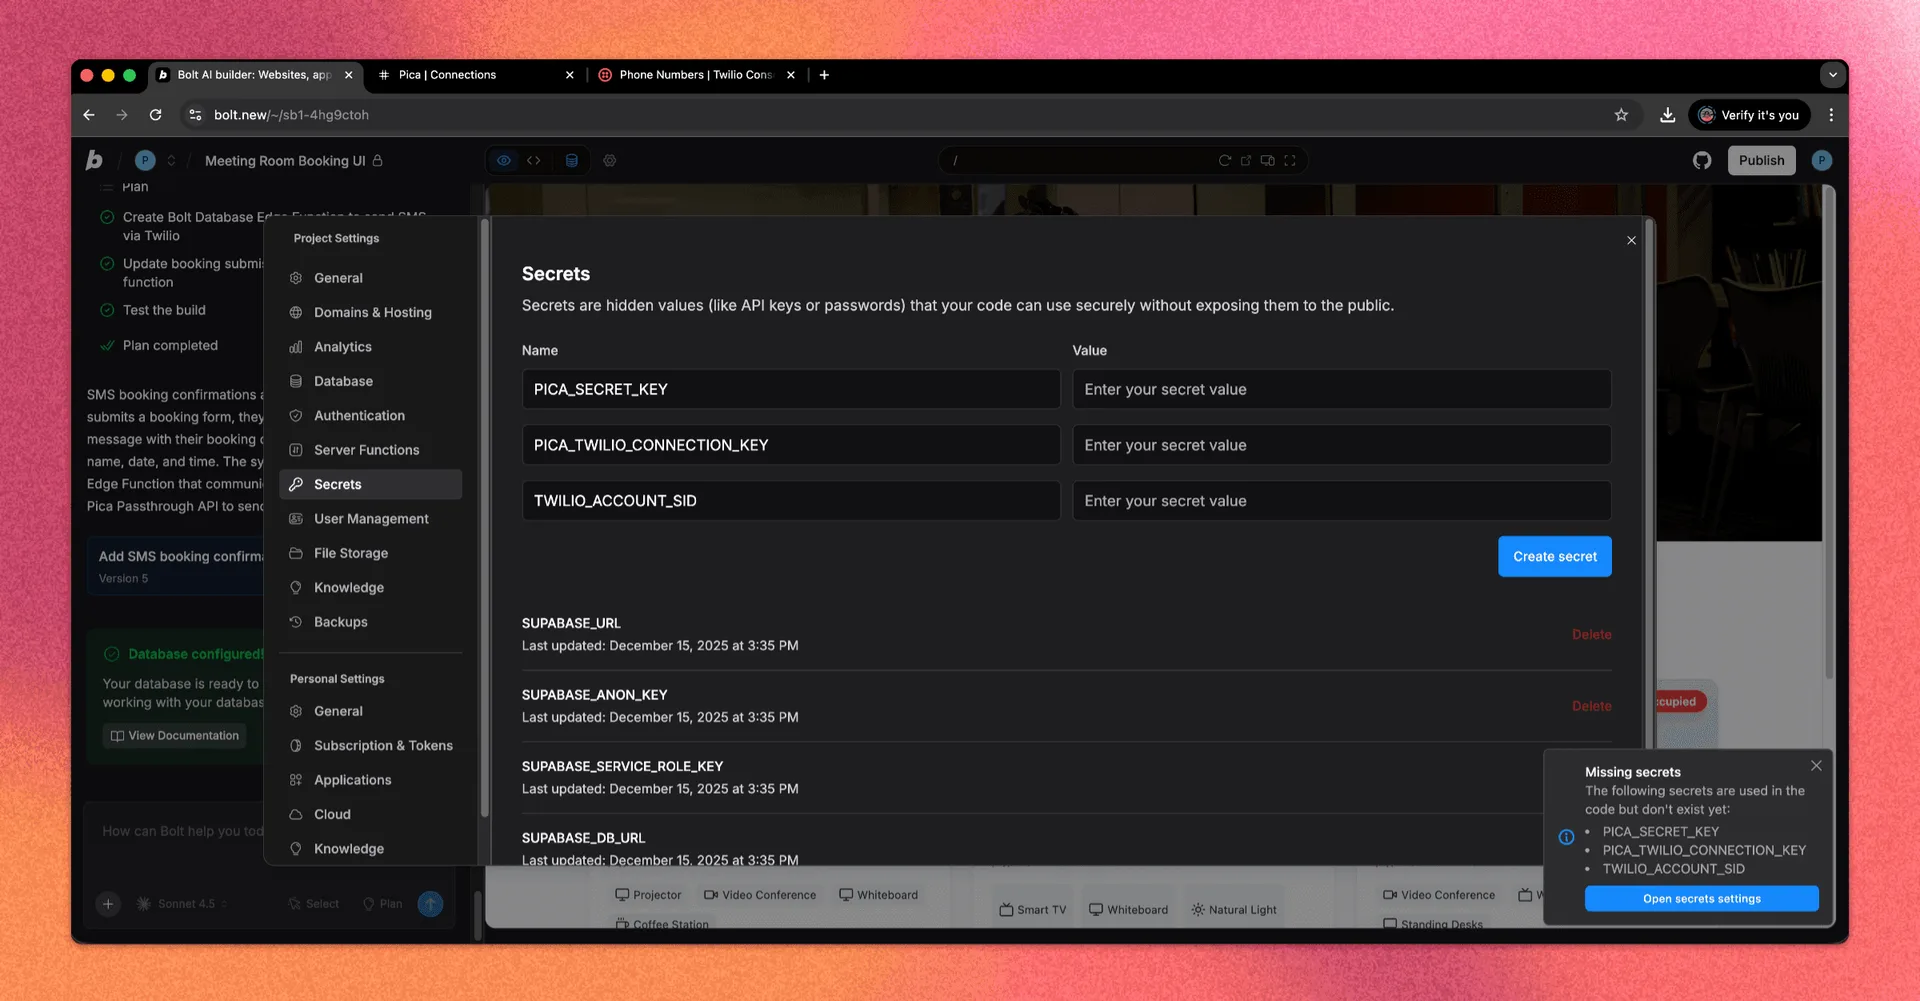Click the PICA_TWILIO_CONNECTION_KEY name field
The height and width of the screenshot is (1001, 1920).
[790, 445]
